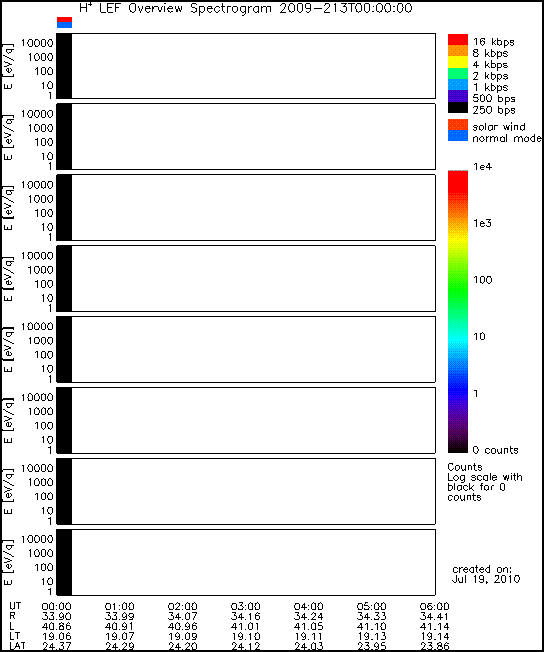Click the R value 34.41
The width and height of the screenshot is (544, 652).
coord(435,617)
